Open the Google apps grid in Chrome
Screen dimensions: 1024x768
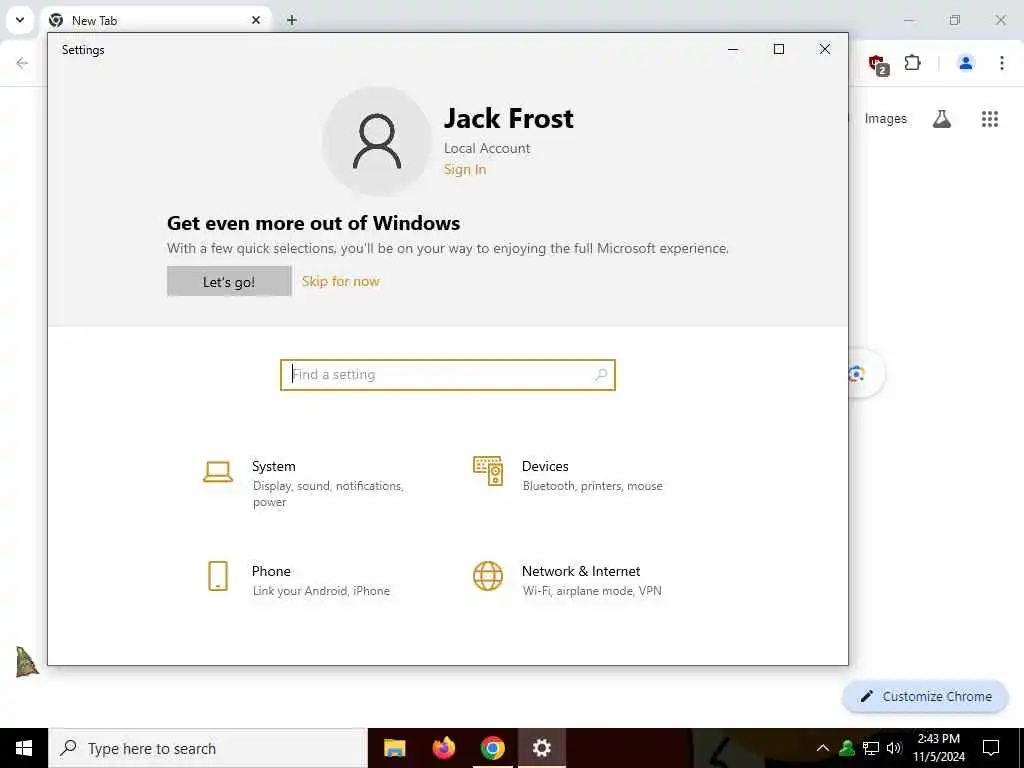[x=989, y=119]
